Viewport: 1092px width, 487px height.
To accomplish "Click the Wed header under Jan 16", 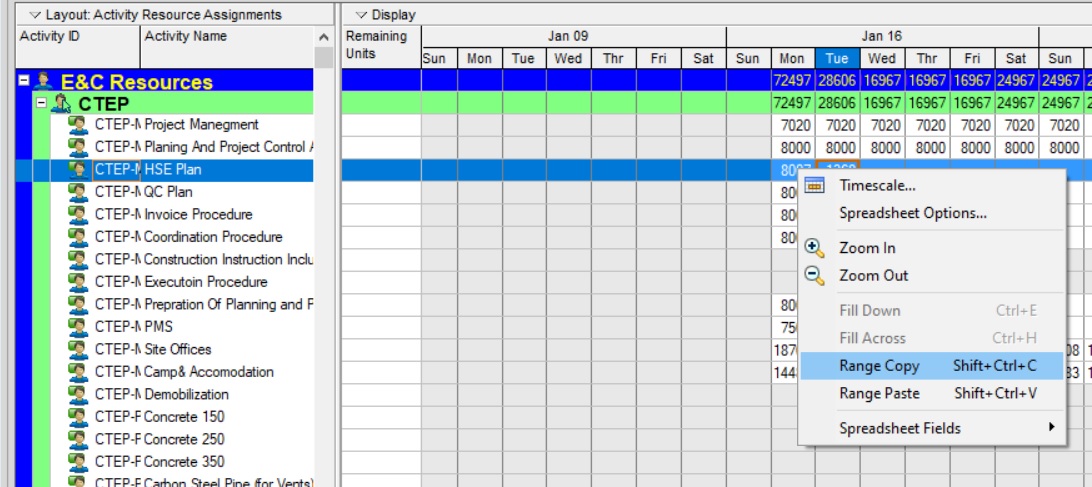I will [x=882, y=59].
